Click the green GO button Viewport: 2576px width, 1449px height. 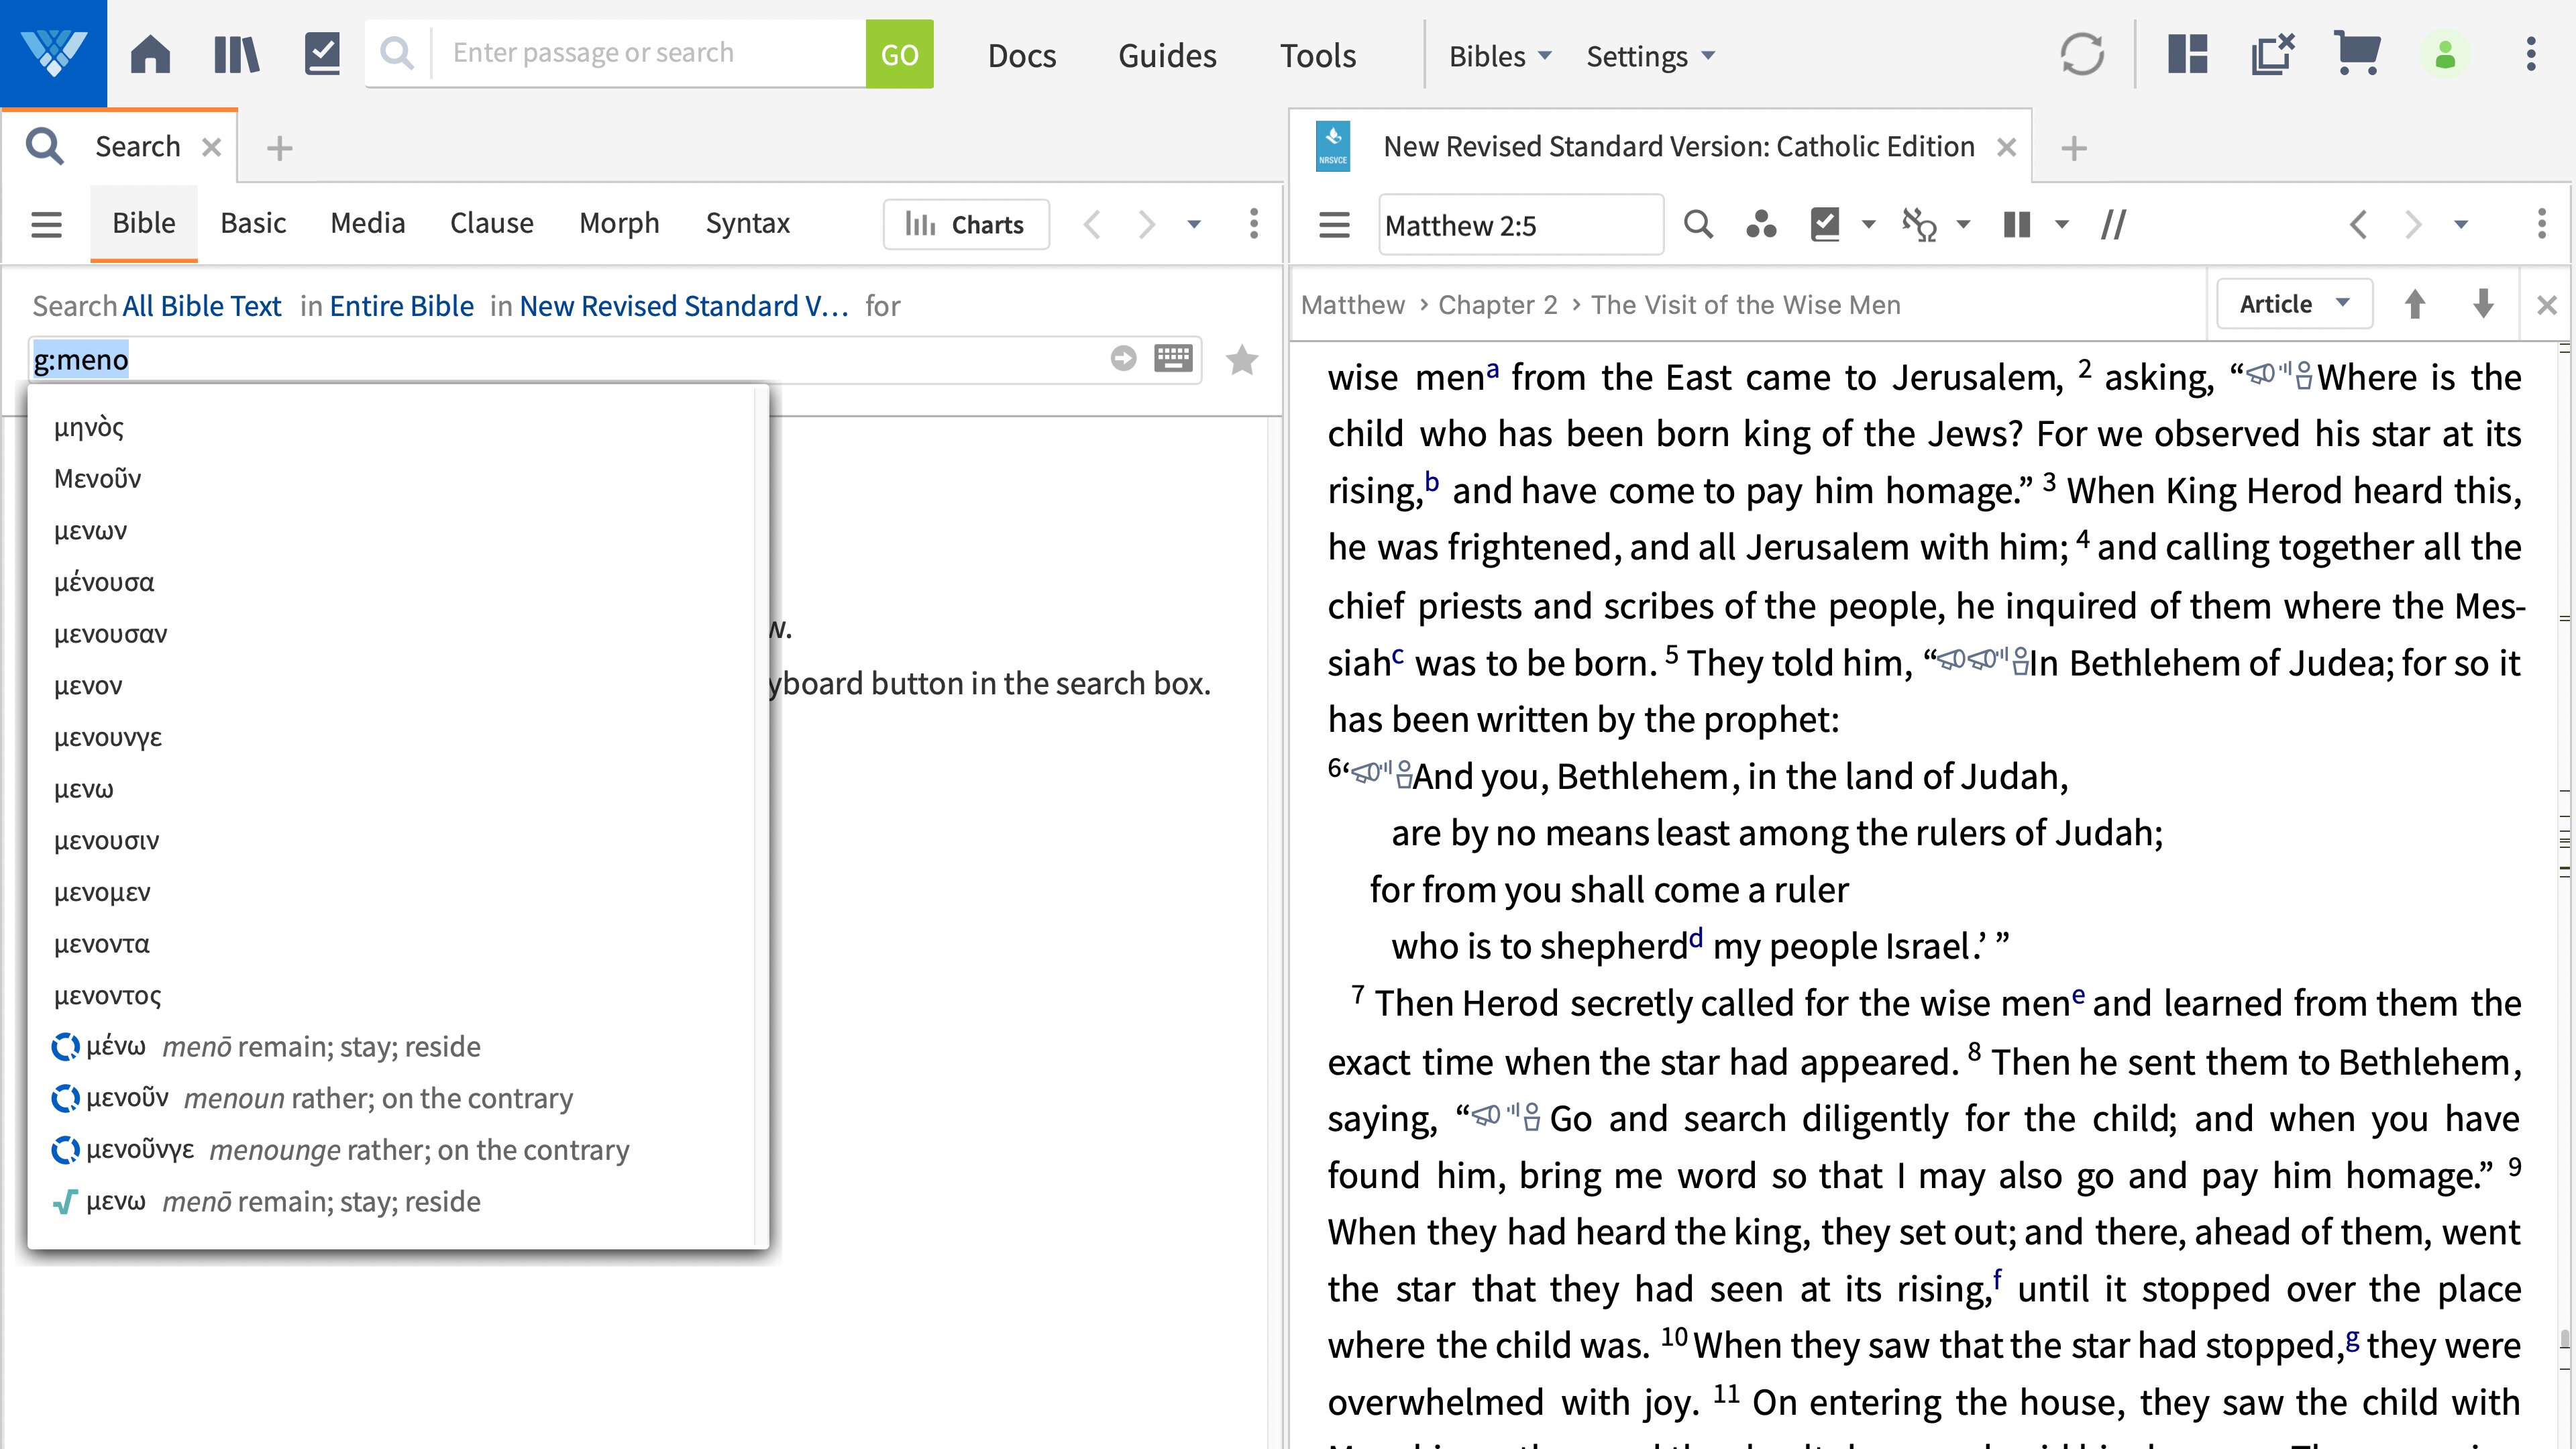899,54
